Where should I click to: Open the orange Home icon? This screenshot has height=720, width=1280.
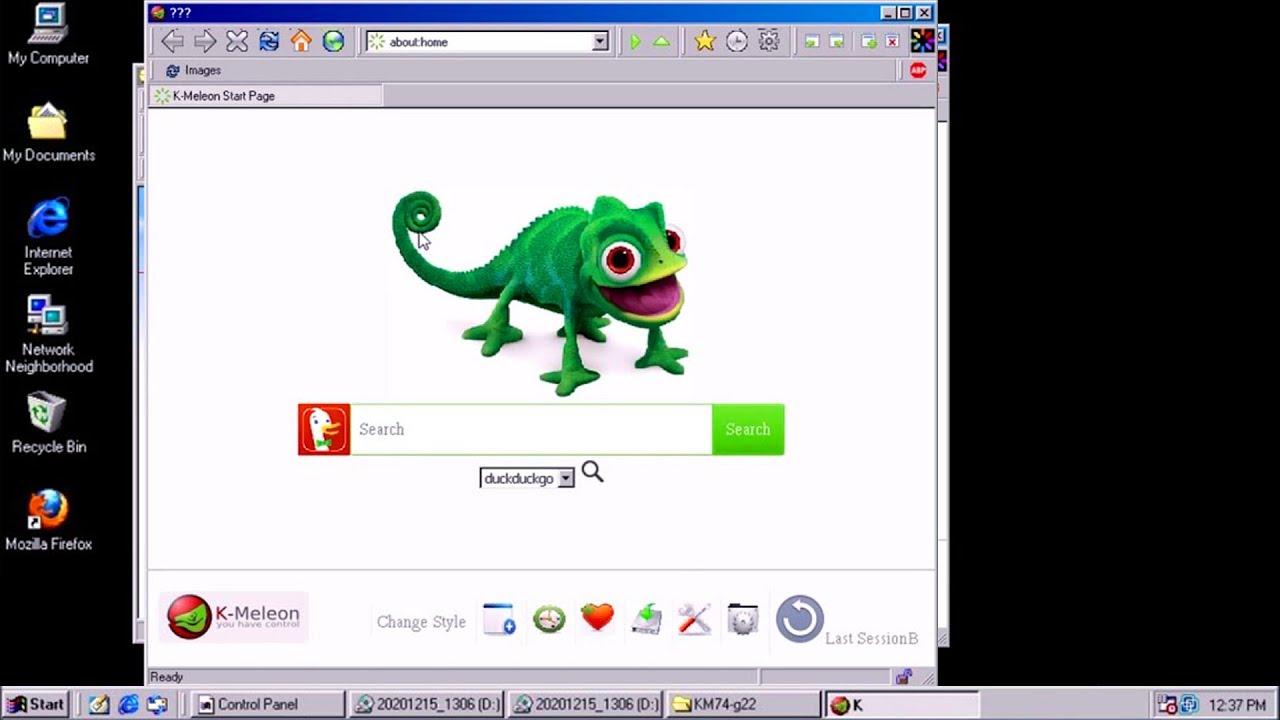pos(301,41)
